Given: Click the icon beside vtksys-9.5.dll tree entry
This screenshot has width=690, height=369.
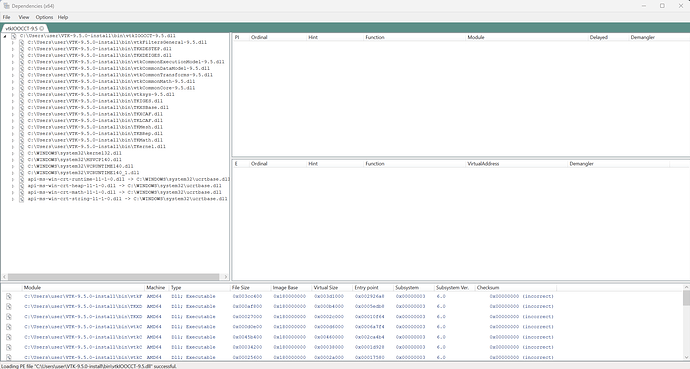Looking at the screenshot, I should pyautogui.click(x=22, y=95).
